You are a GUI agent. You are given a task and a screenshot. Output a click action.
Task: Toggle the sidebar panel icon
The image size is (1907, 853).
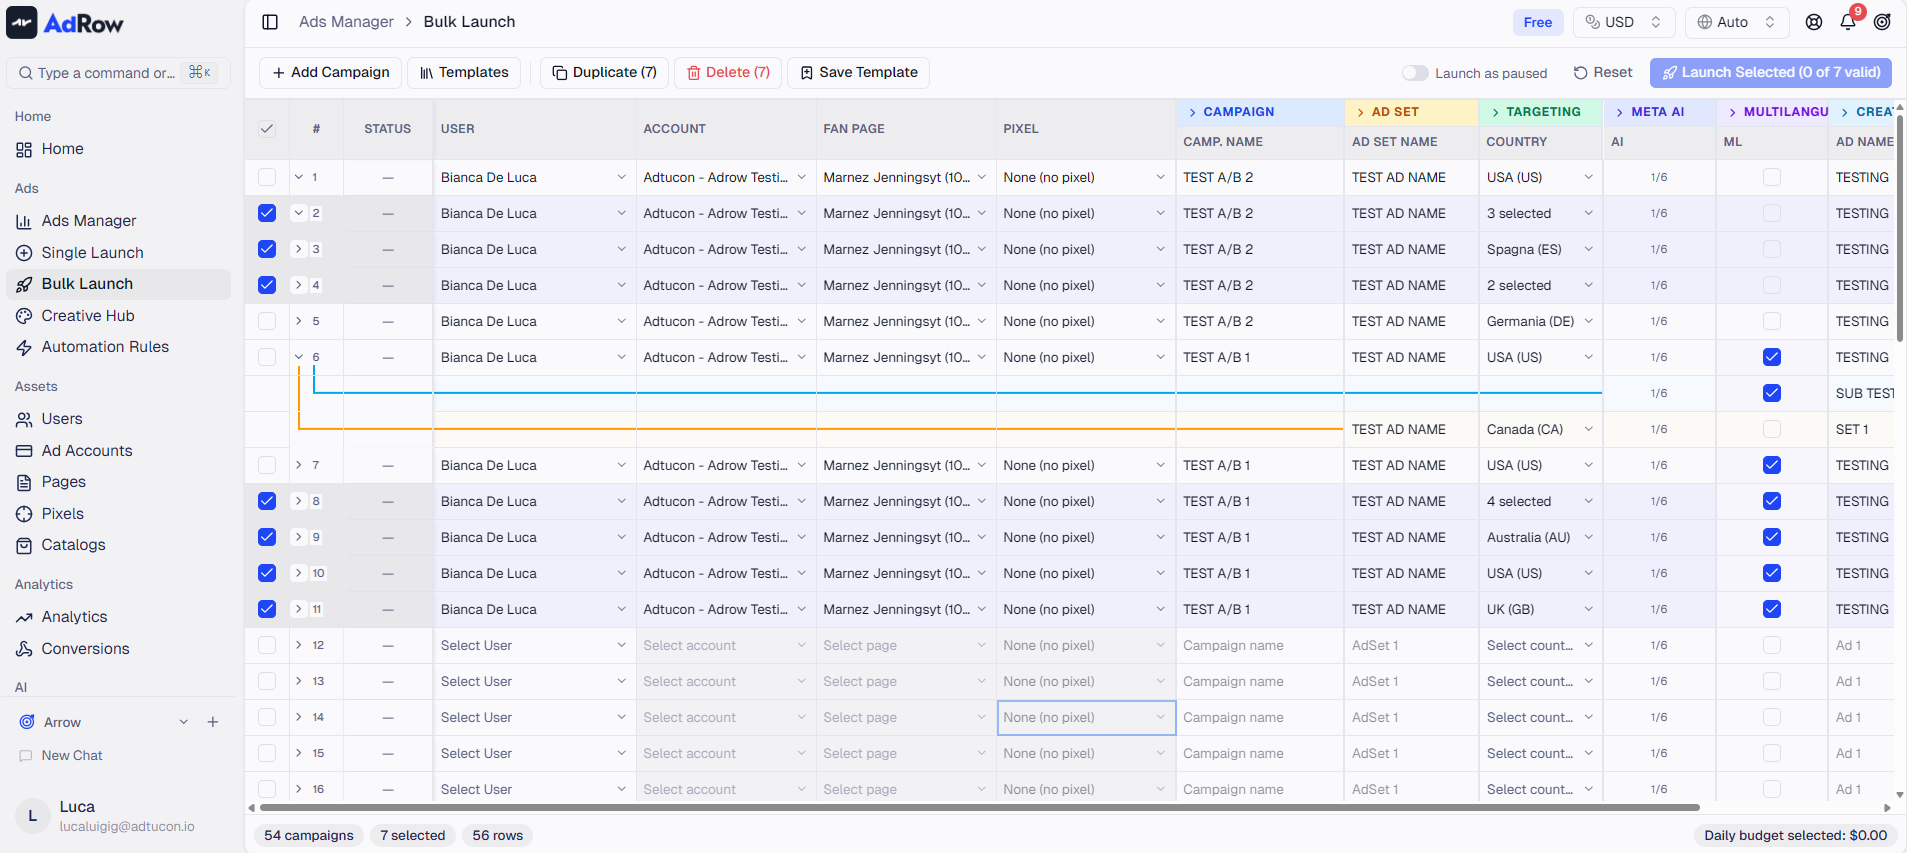point(270,22)
